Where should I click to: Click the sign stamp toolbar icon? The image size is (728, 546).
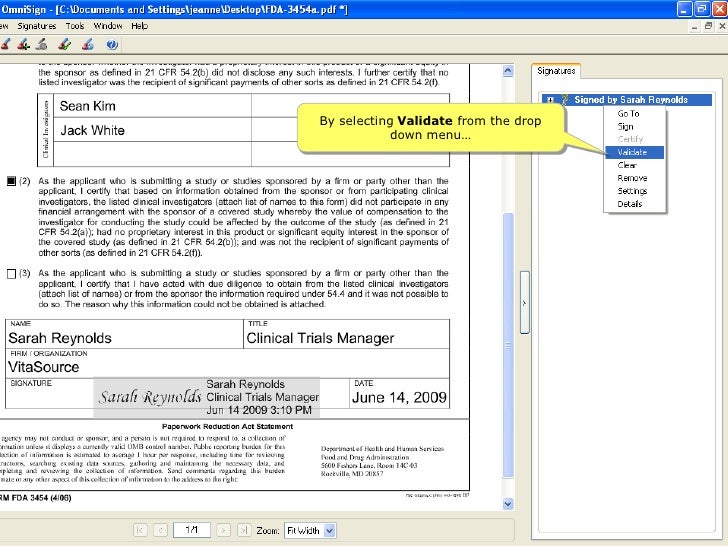pyautogui.click(x=6, y=45)
